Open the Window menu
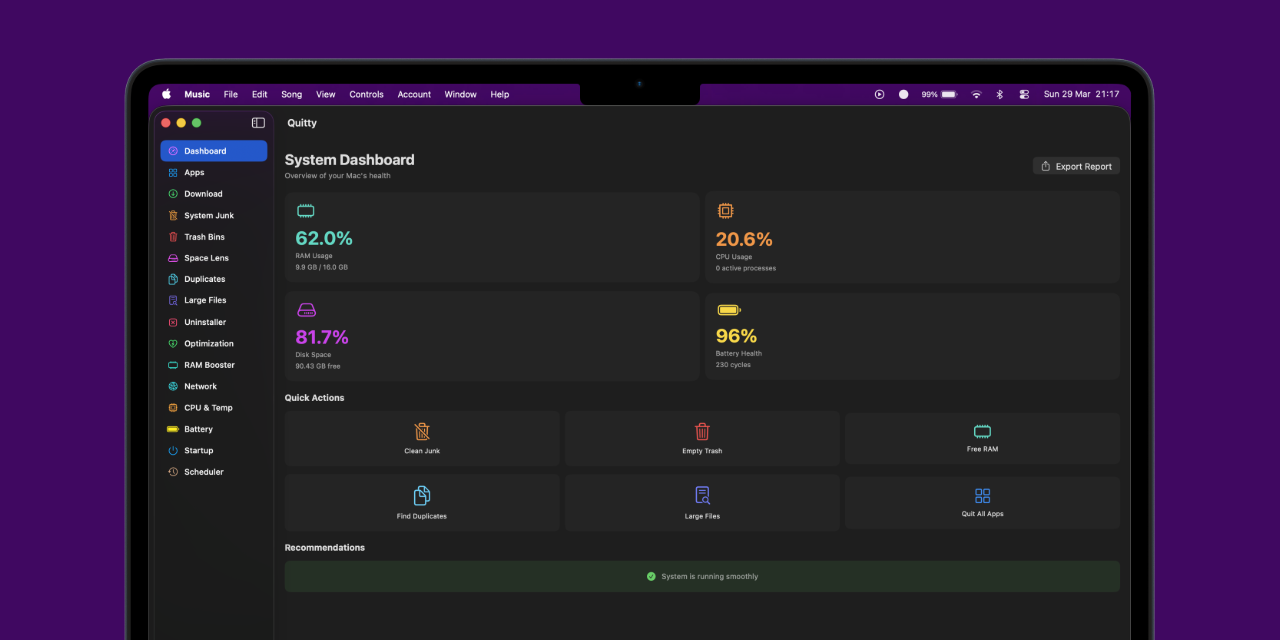 point(461,94)
